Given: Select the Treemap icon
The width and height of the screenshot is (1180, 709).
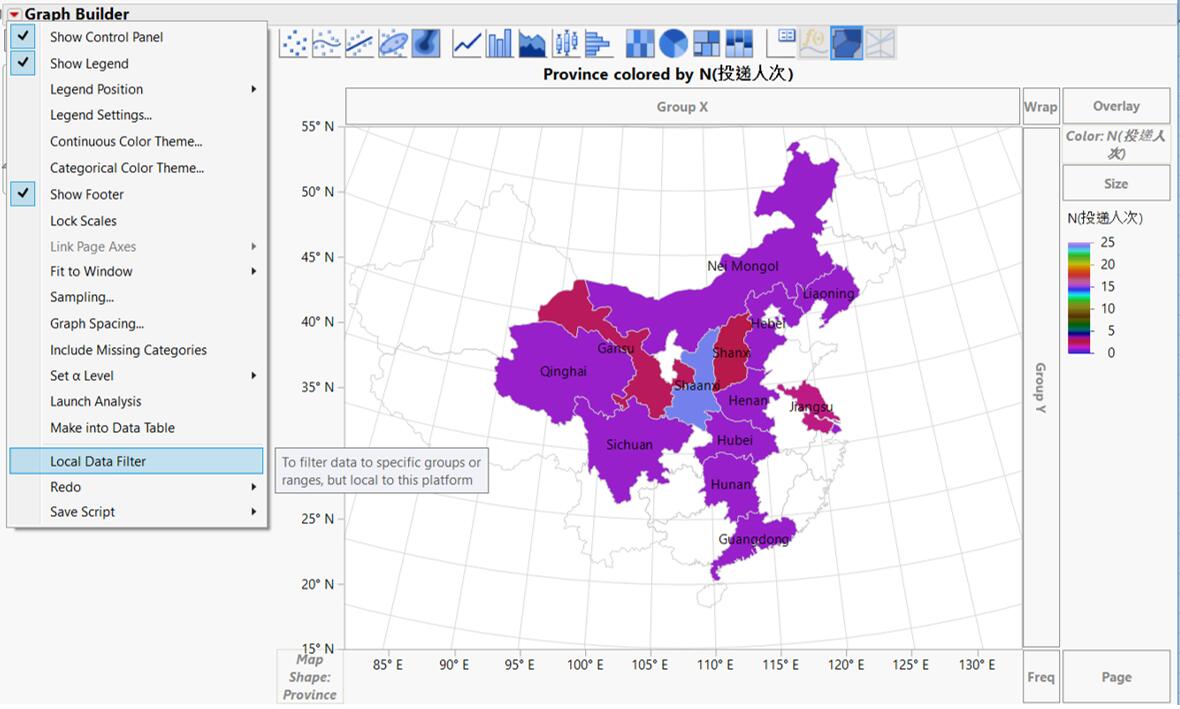Looking at the screenshot, I should tap(706, 42).
